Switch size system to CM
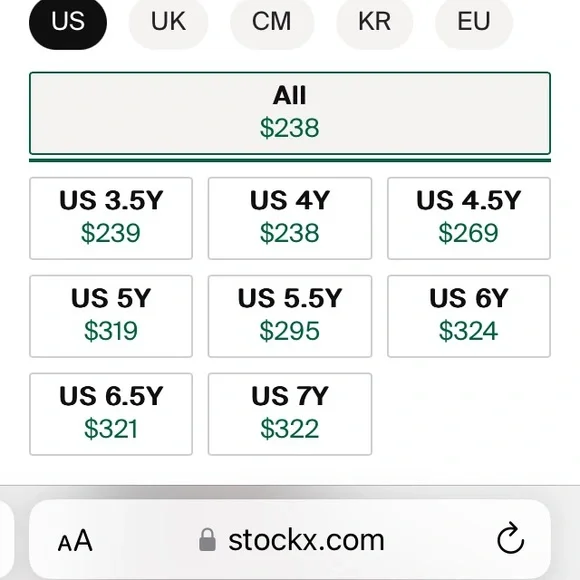580x580 pixels. [x=272, y=22]
